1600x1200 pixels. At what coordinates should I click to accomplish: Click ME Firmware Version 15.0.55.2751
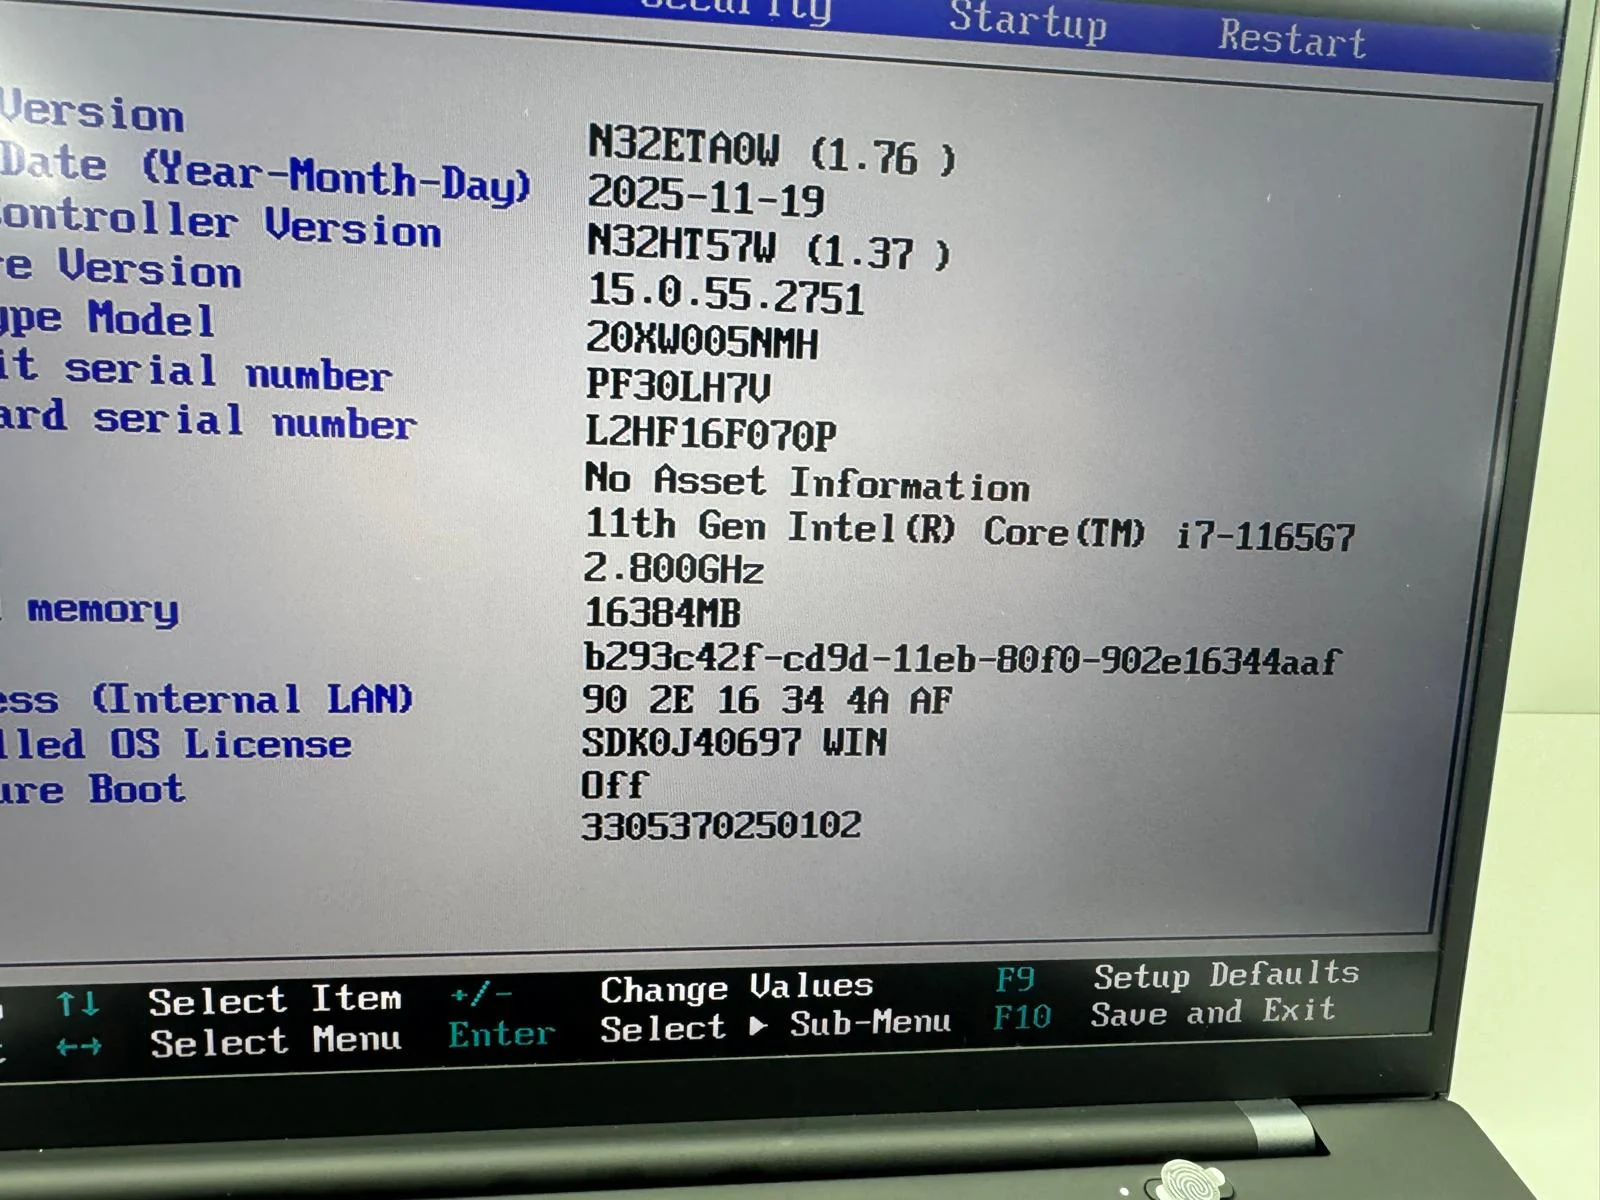click(x=727, y=297)
